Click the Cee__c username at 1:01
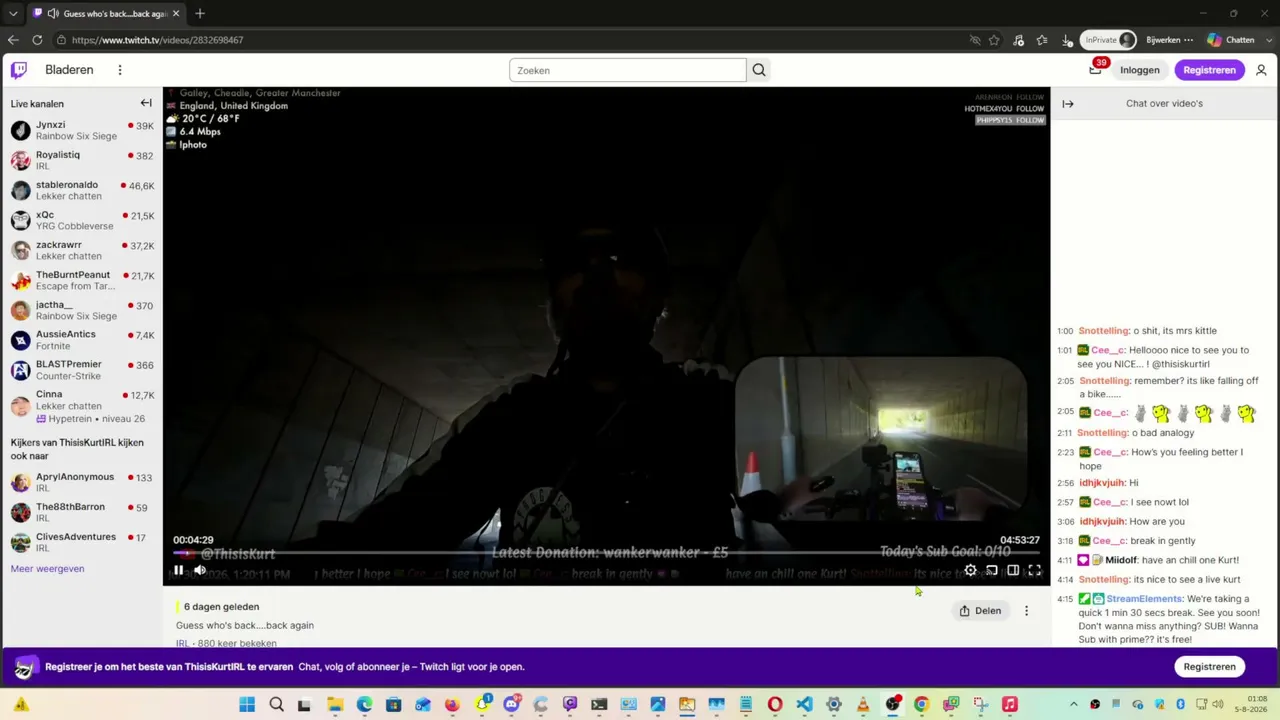 coord(1108,351)
